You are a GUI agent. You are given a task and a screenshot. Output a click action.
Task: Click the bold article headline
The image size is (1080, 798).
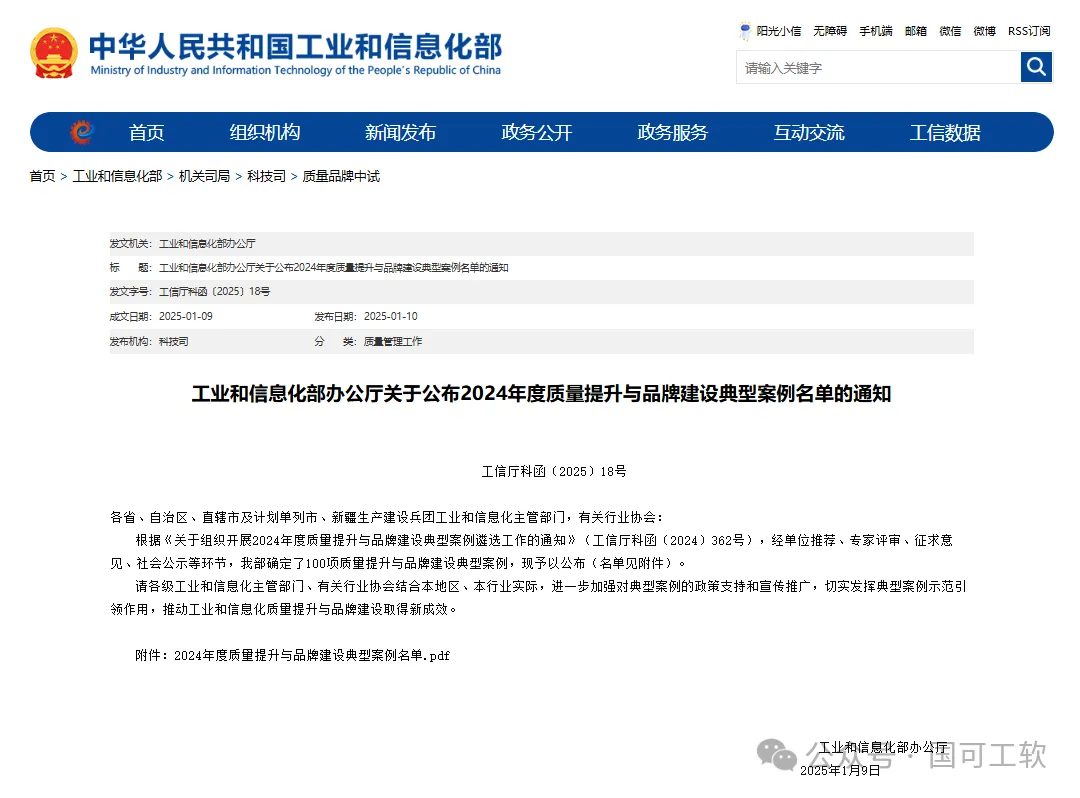[541, 394]
